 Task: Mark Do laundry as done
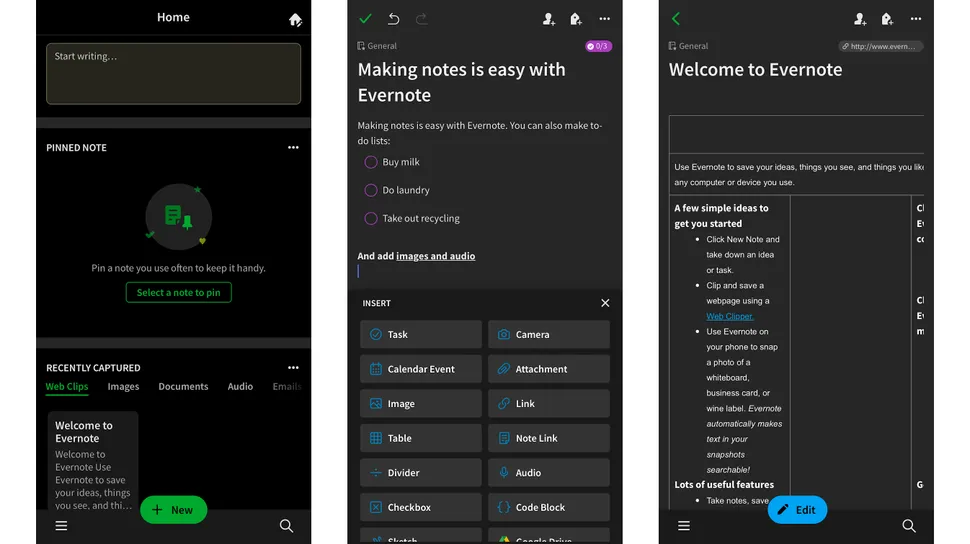pyautogui.click(x=371, y=190)
